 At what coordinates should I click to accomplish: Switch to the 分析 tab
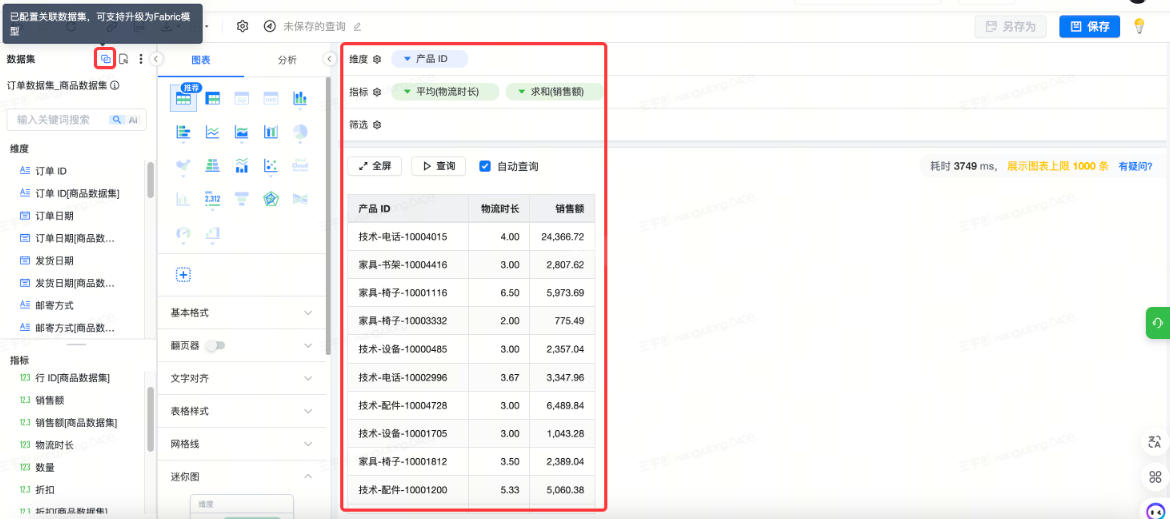(287, 60)
